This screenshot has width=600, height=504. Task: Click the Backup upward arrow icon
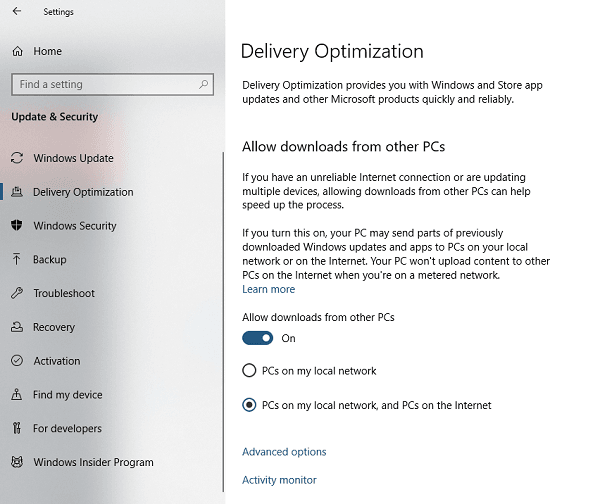pos(16,259)
